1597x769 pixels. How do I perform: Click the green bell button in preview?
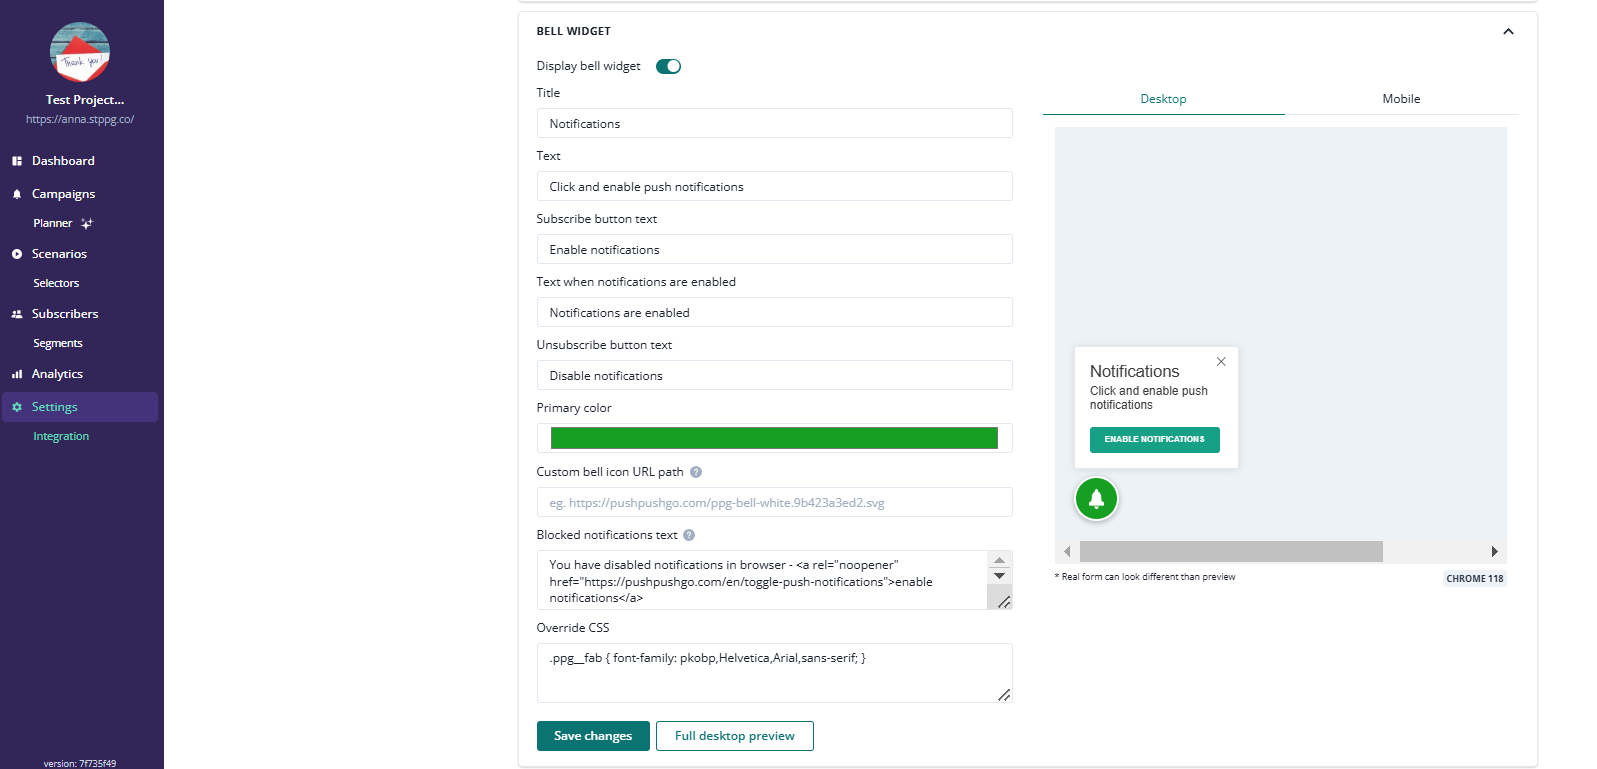tap(1096, 499)
